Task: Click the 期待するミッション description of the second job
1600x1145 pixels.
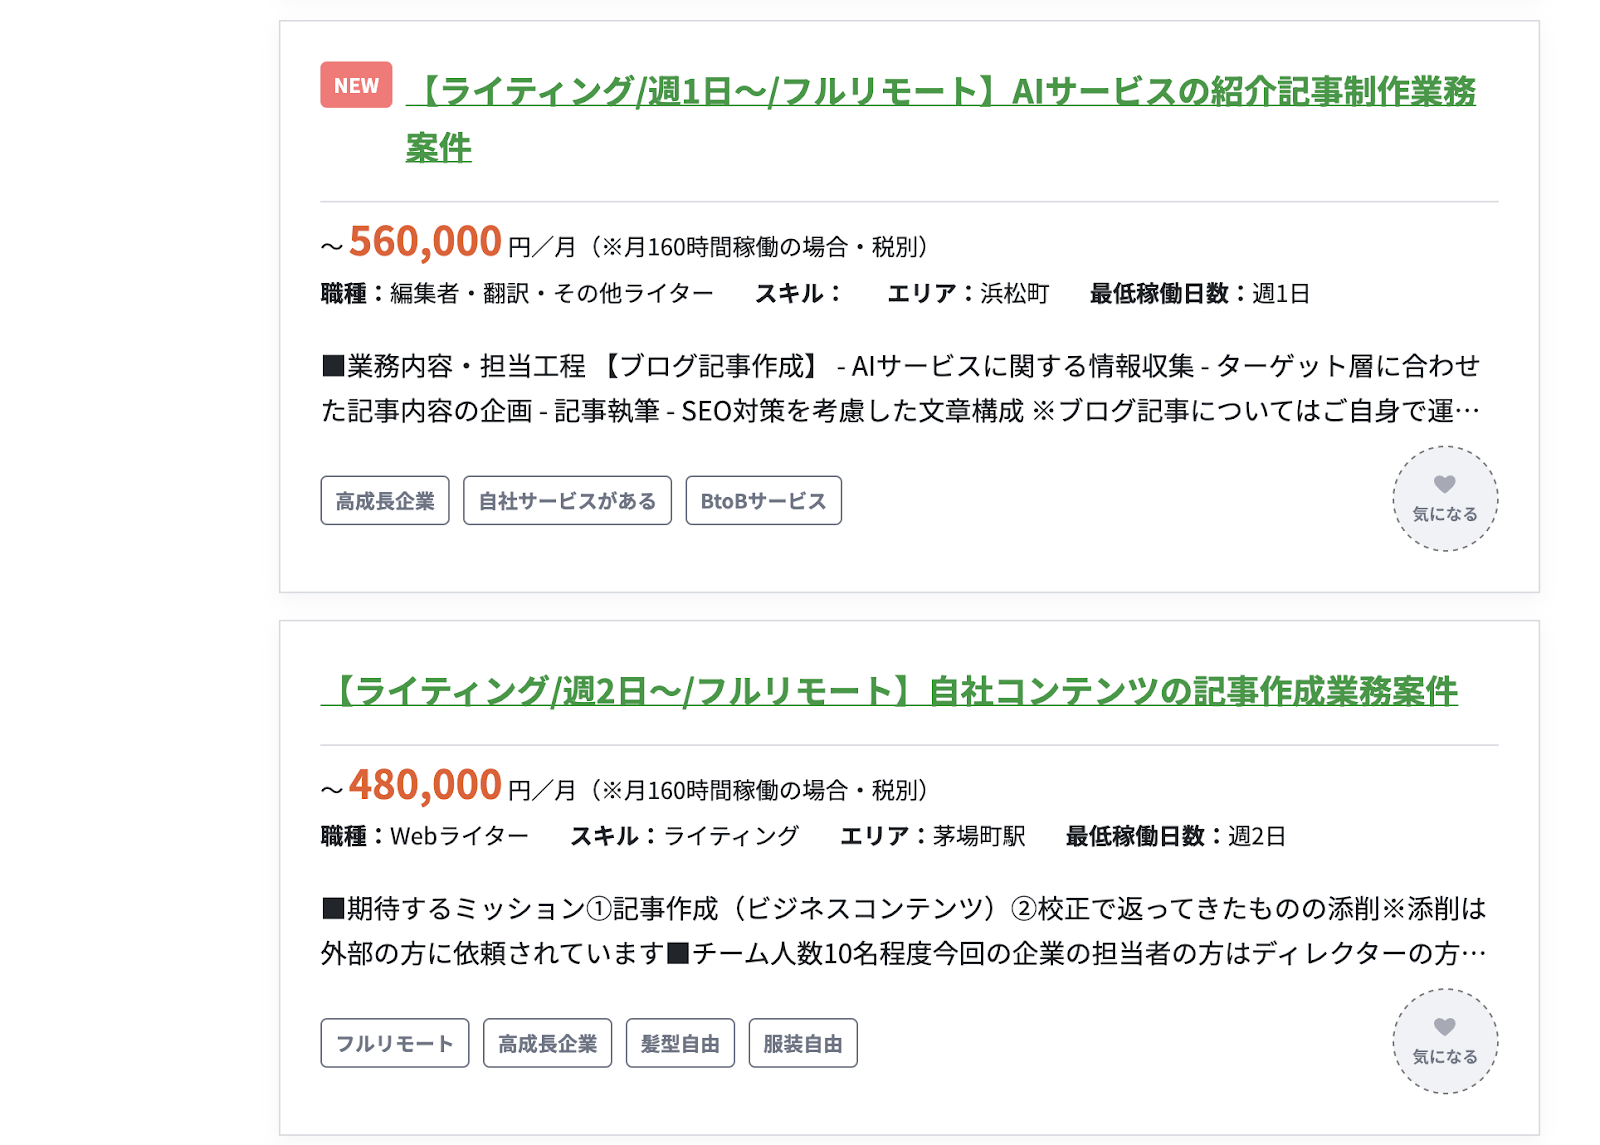Action: [x=903, y=931]
